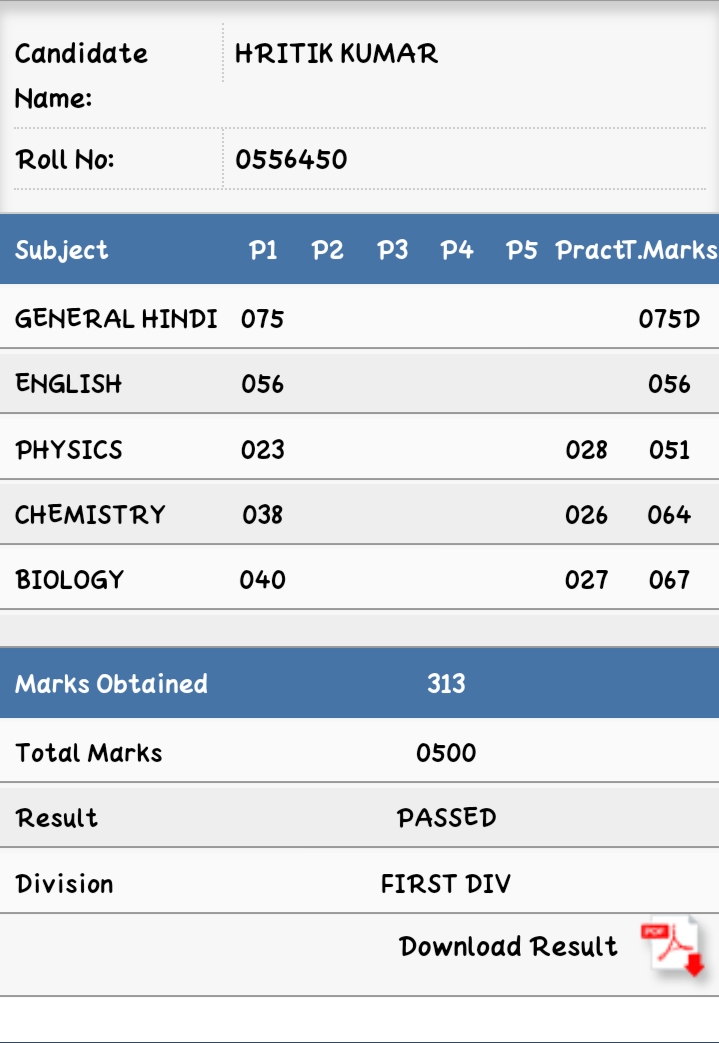Screen dimensions: 719x1043
Task: Click the roll number 0556450
Action: point(291,160)
